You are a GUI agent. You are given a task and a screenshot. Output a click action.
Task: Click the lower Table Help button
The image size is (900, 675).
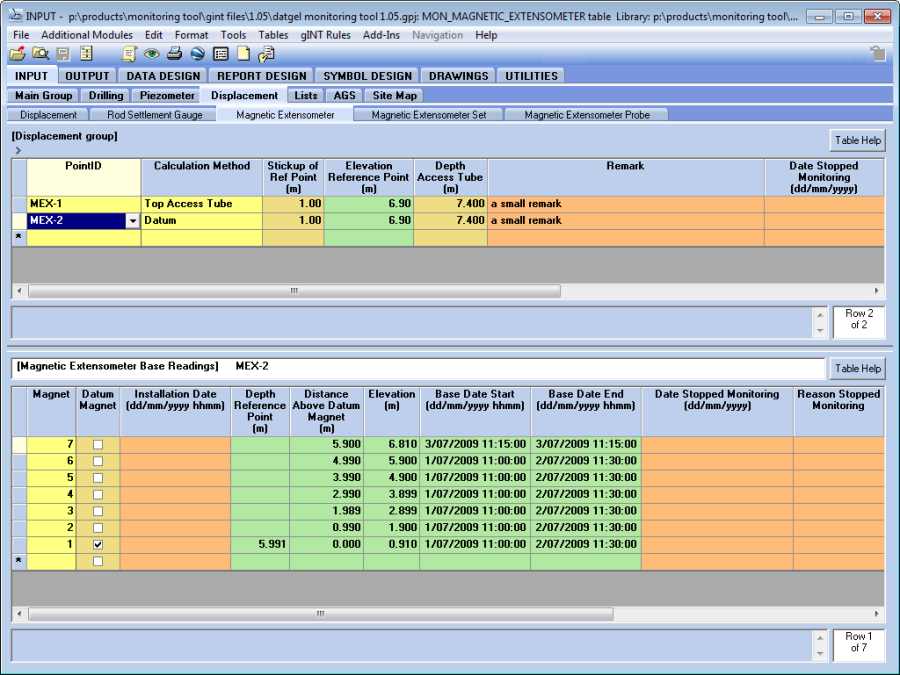pos(857,369)
